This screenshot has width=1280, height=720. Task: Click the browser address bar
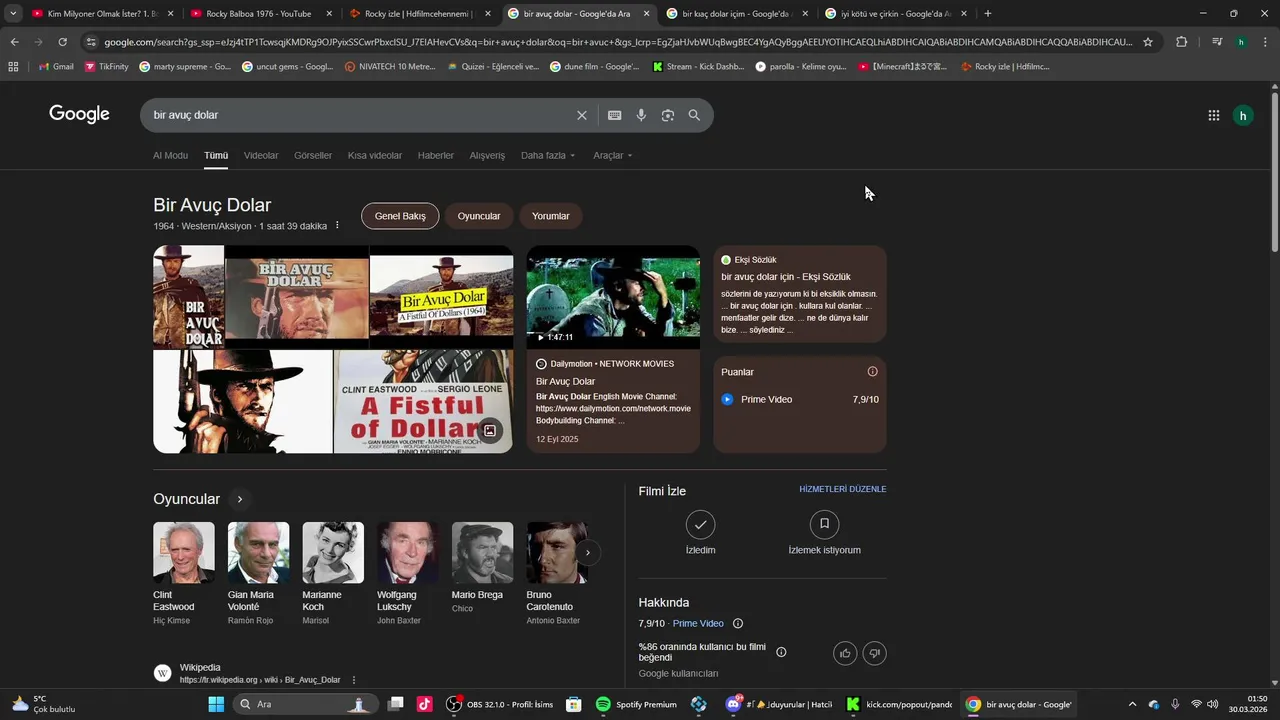[618, 42]
